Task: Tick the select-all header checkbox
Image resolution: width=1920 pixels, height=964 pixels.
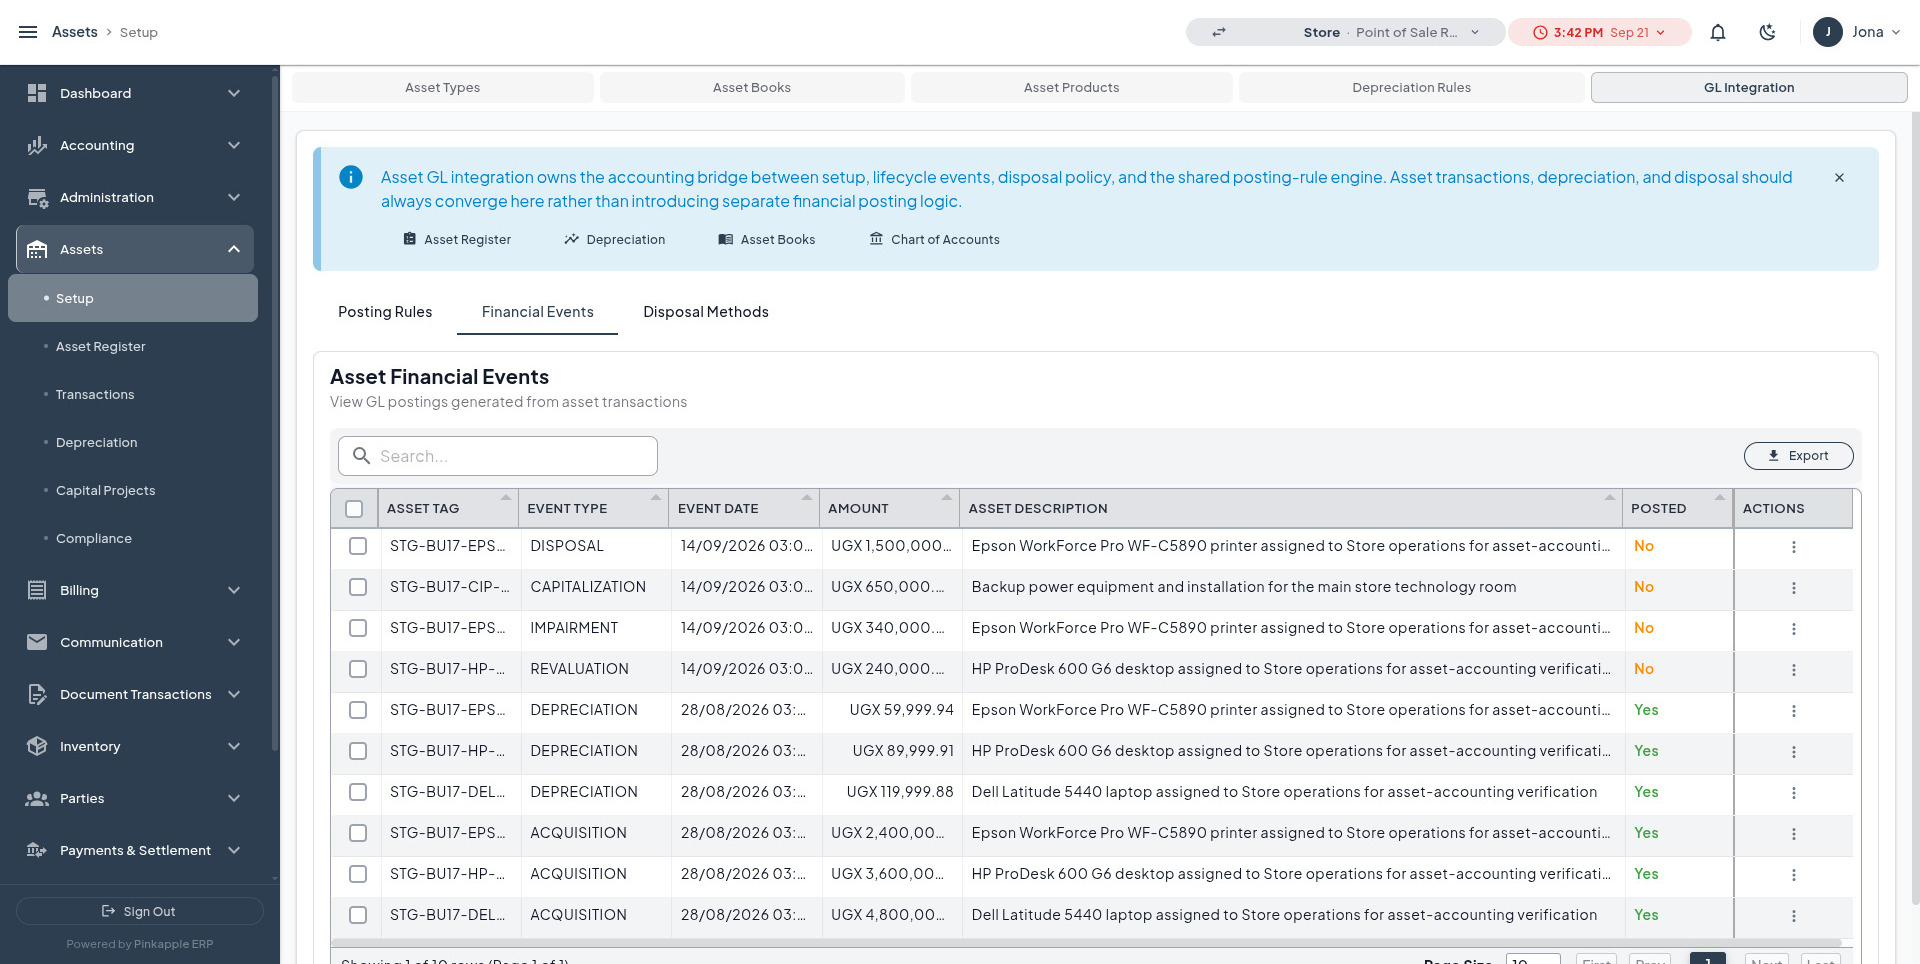Action: [x=354, y=509]
